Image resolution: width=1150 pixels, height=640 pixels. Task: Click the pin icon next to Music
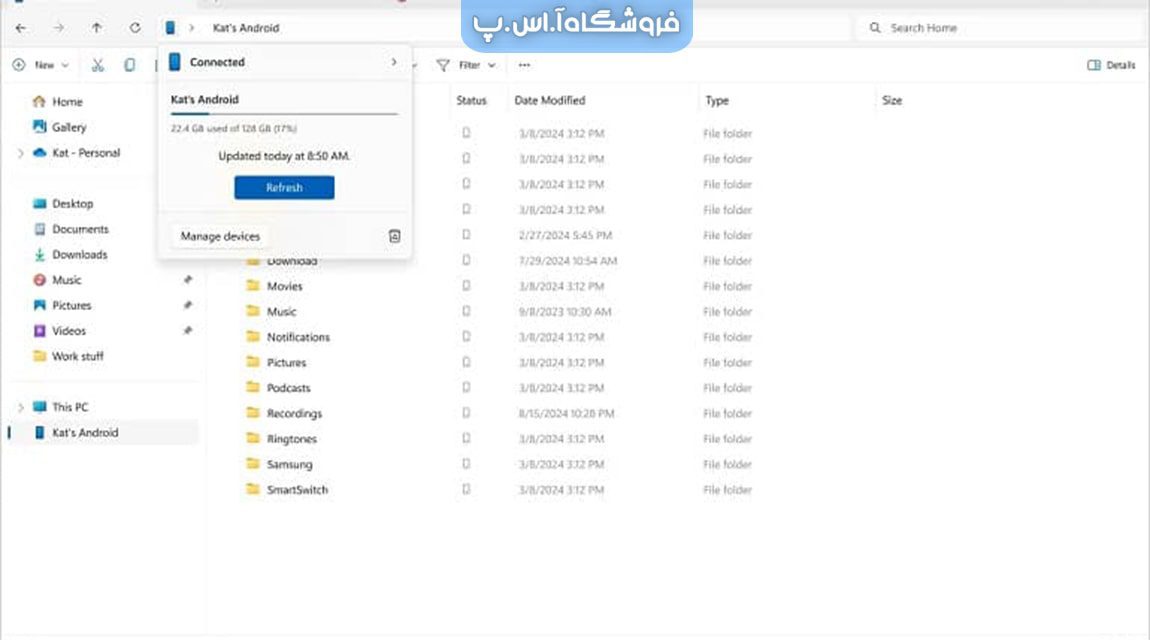187,280
